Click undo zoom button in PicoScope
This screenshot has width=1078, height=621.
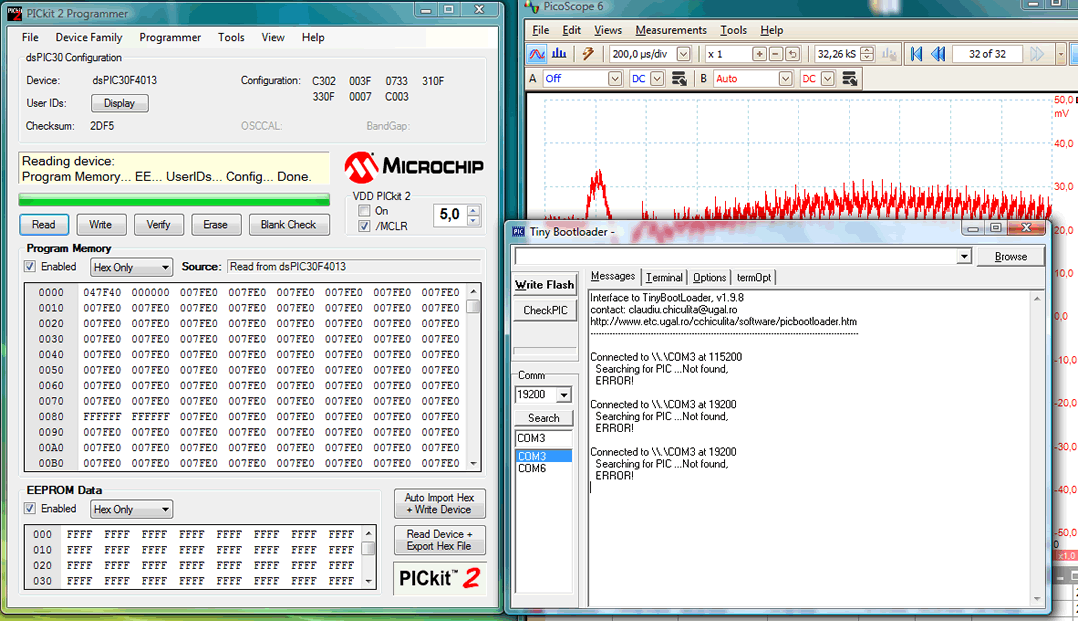(x=793, y=54)
